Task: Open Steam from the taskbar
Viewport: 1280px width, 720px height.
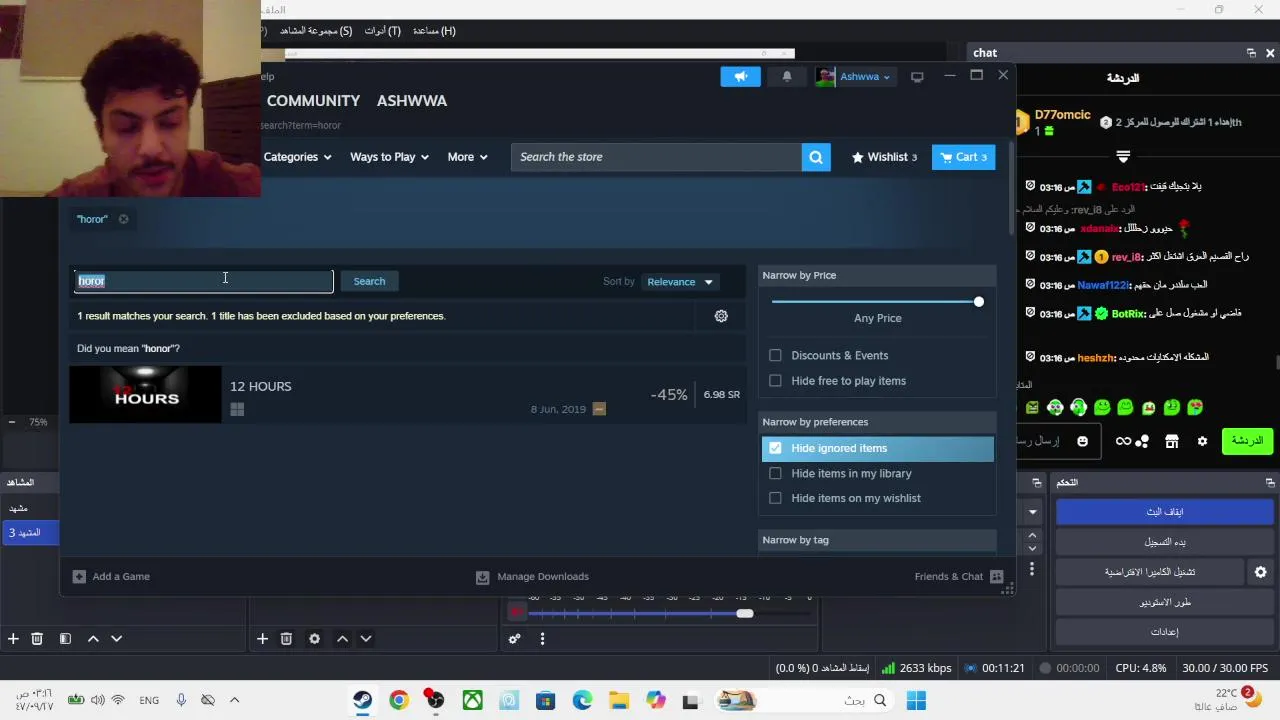Action: coord(362,701)
